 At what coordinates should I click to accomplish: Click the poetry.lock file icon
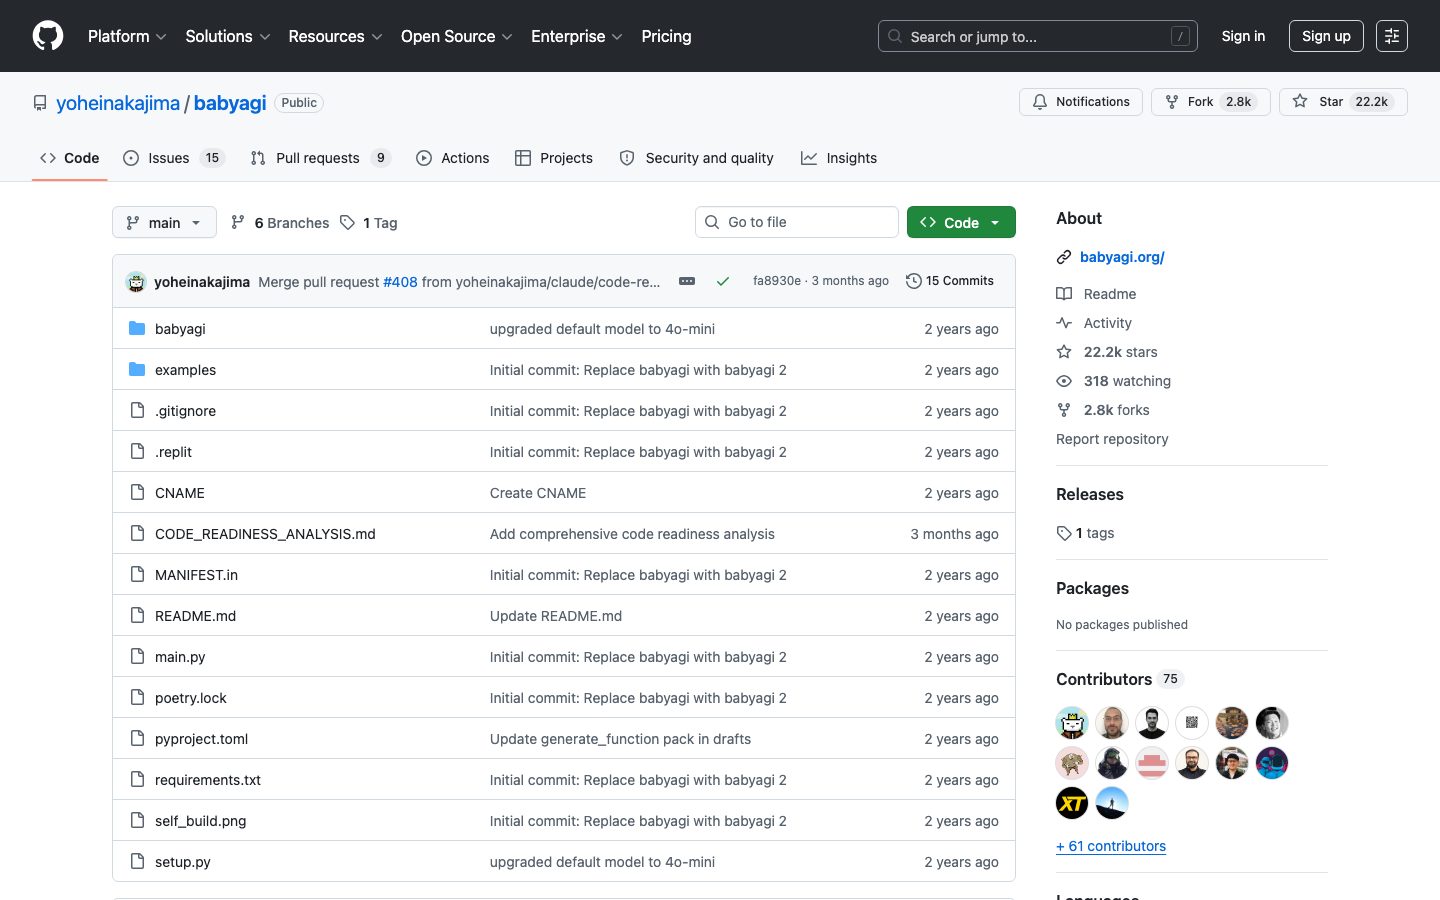point(137,697)
